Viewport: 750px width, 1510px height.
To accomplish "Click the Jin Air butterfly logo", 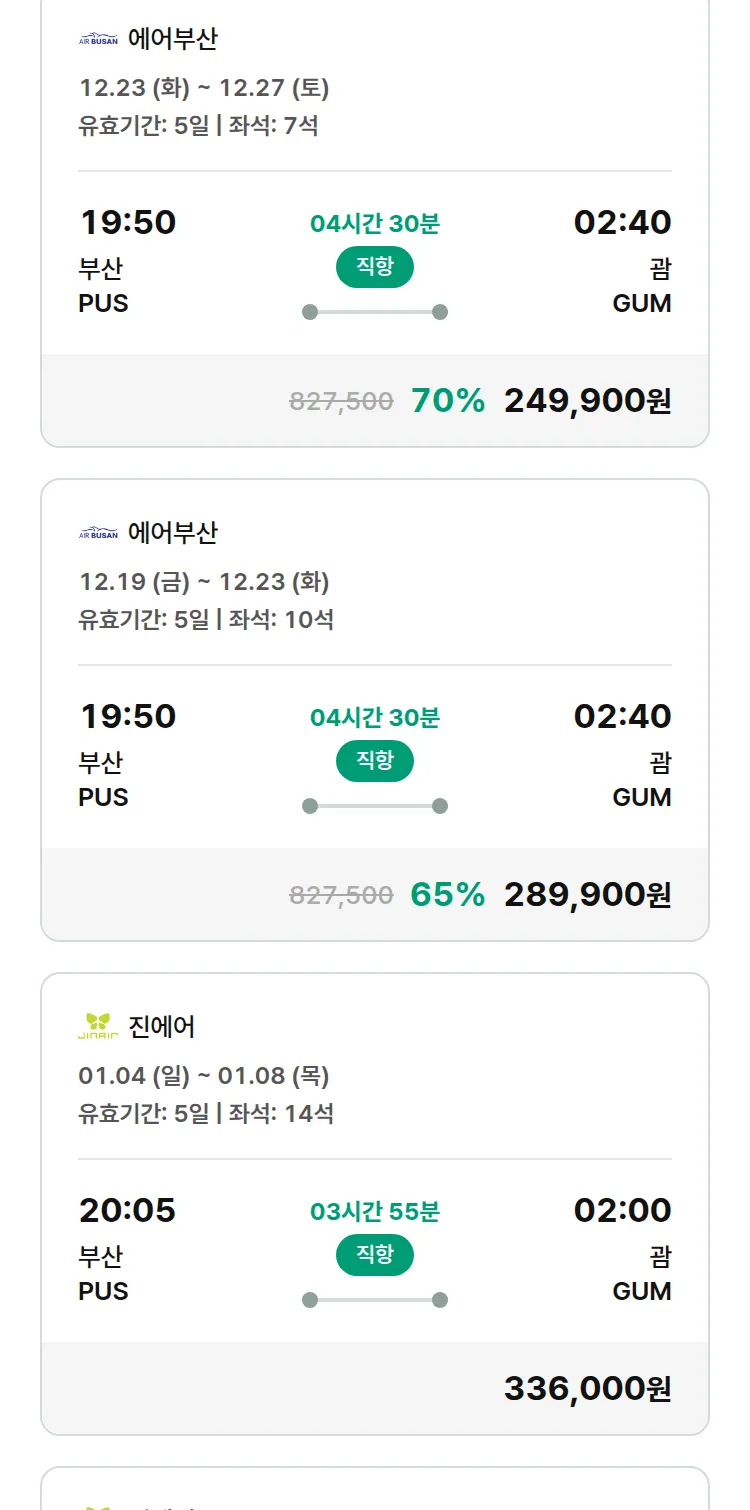I will [x=98, y=1026].
